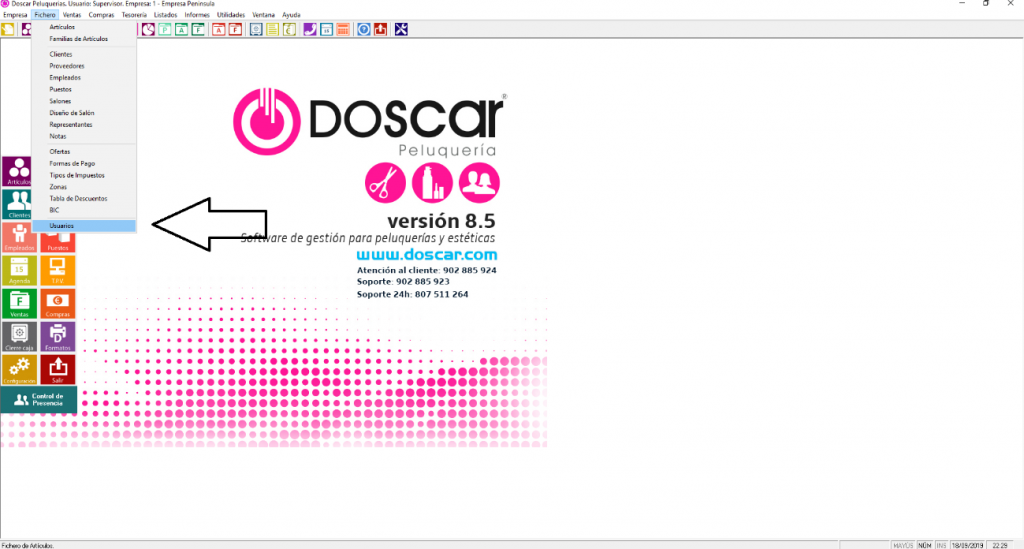The height and width of the screenshot is (549, 1024).
Task: Select Tipos de Impuestos menu entry
Action: 84,175
